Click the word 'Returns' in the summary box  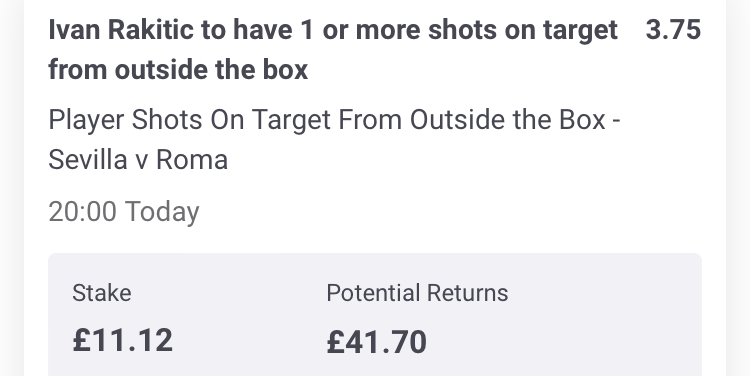[x=467, y=293]
